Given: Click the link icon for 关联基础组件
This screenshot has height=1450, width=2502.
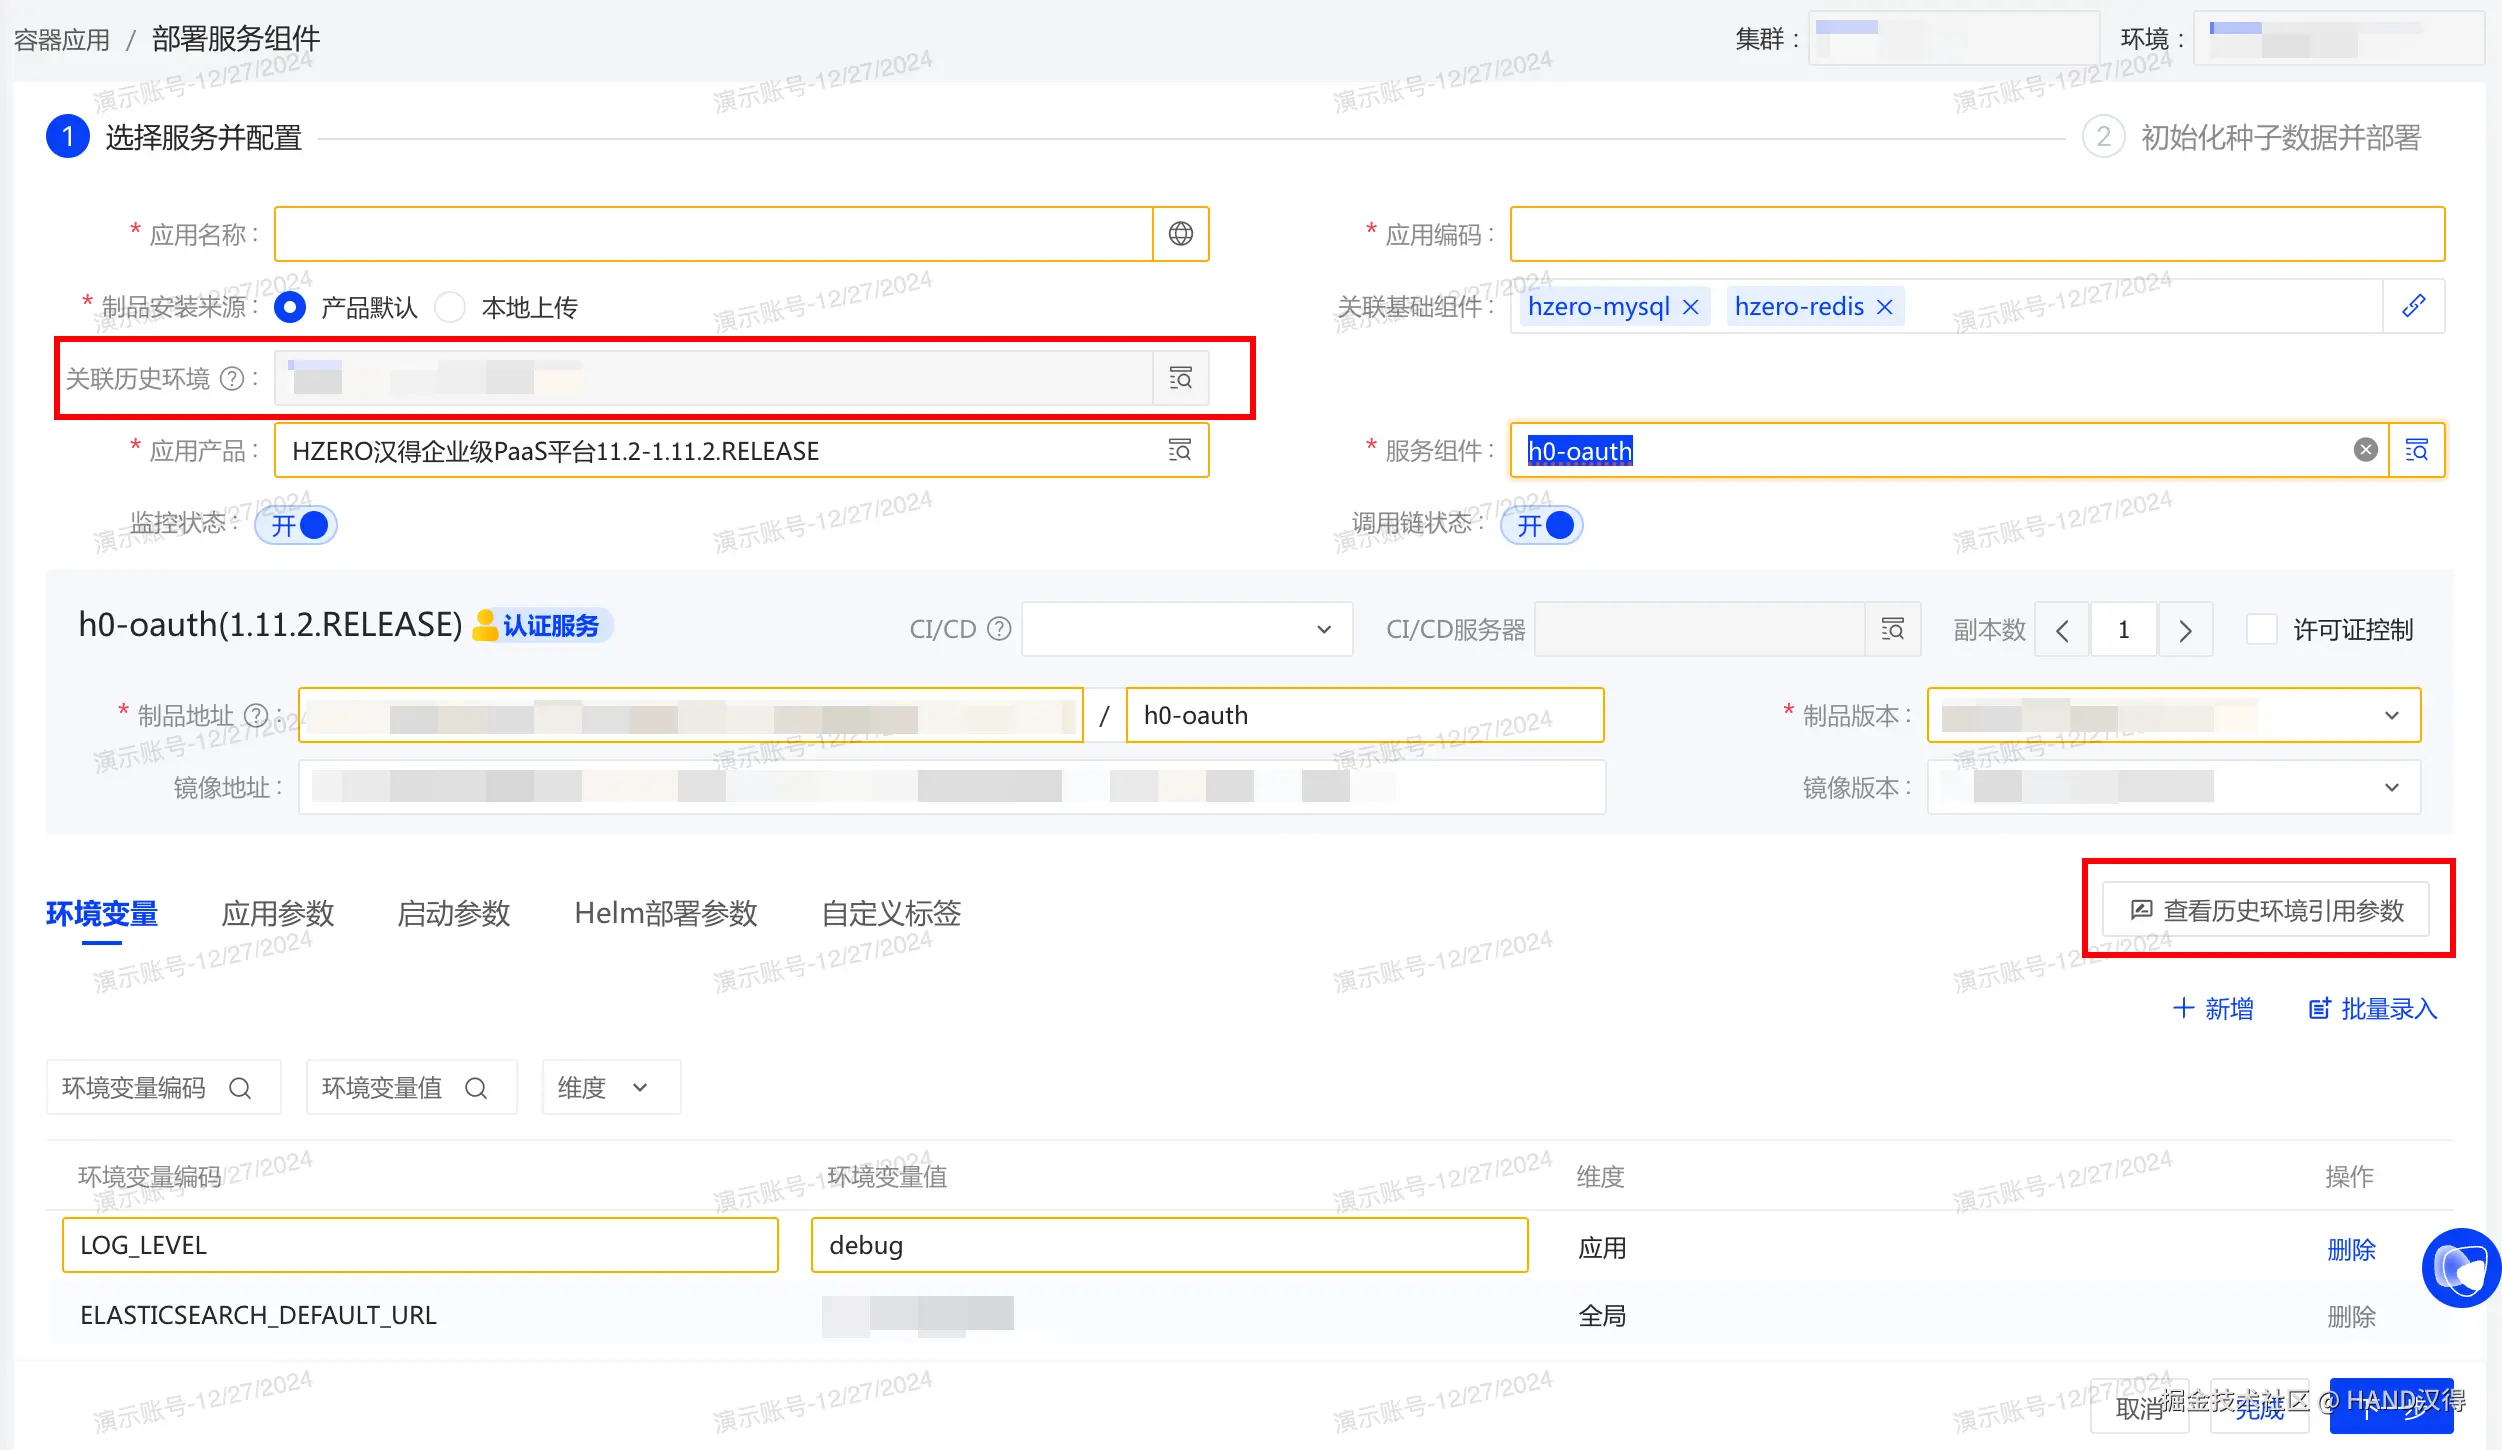Looking at the screenshot, I should pyautogui.click(x=2413, y=306).
